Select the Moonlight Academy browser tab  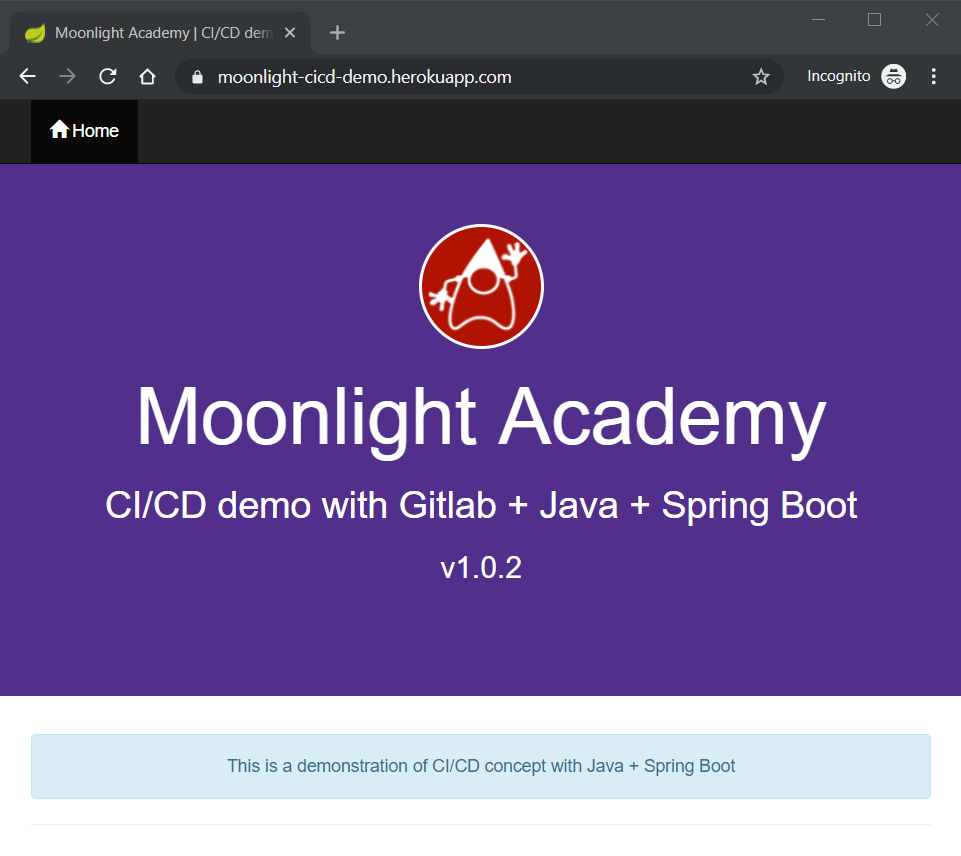pos(160,32)
